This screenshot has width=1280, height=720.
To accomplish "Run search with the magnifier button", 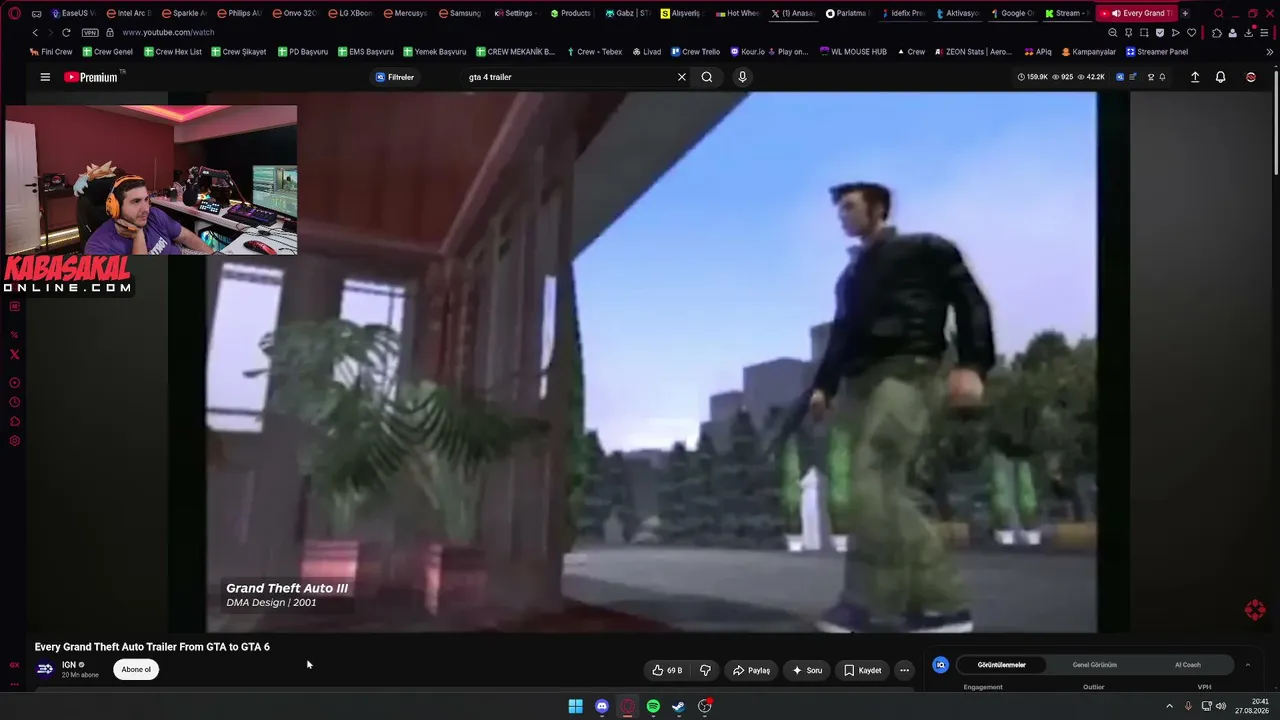I will point(707,77).
